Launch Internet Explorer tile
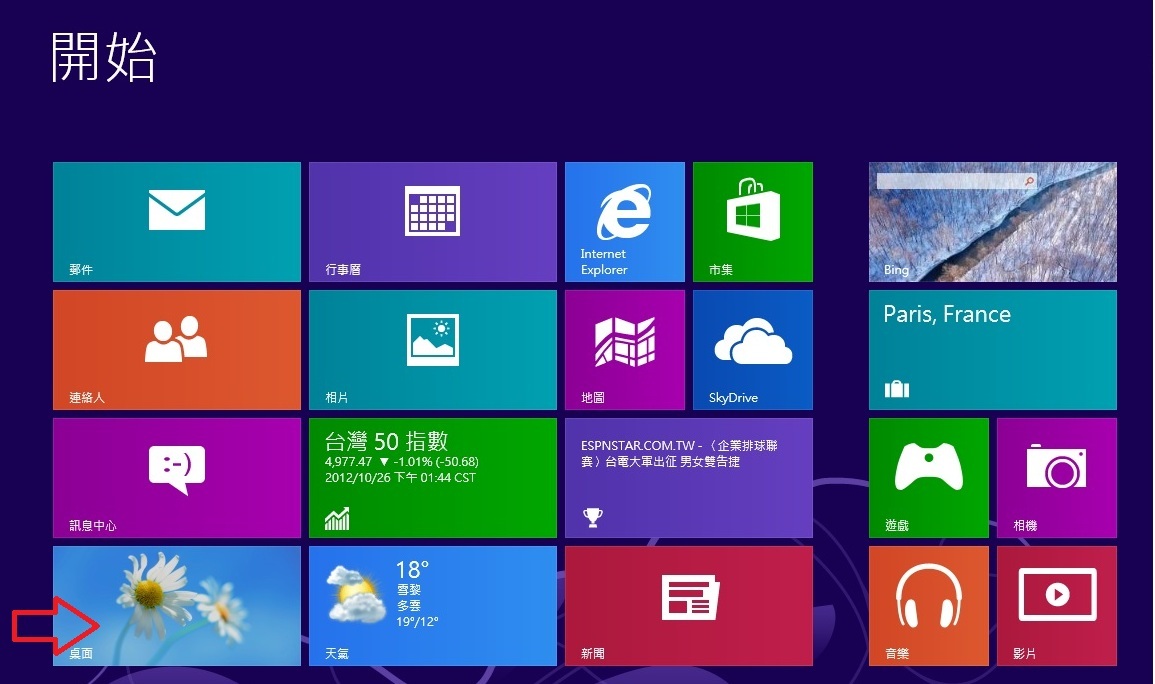 pyautogui.click(x=624, y=221)
